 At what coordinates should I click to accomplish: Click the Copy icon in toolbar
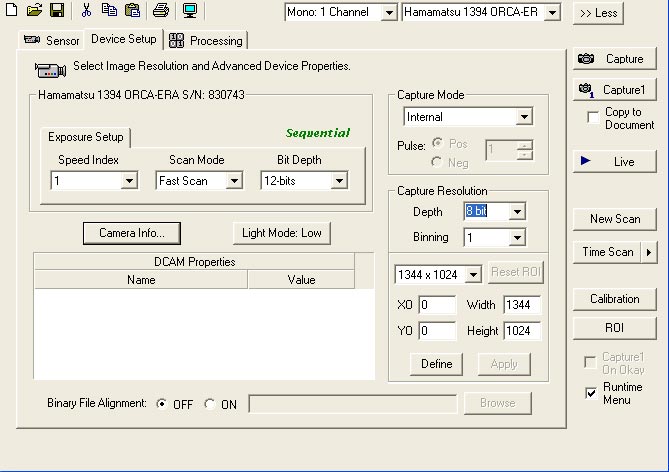(109, 11)
